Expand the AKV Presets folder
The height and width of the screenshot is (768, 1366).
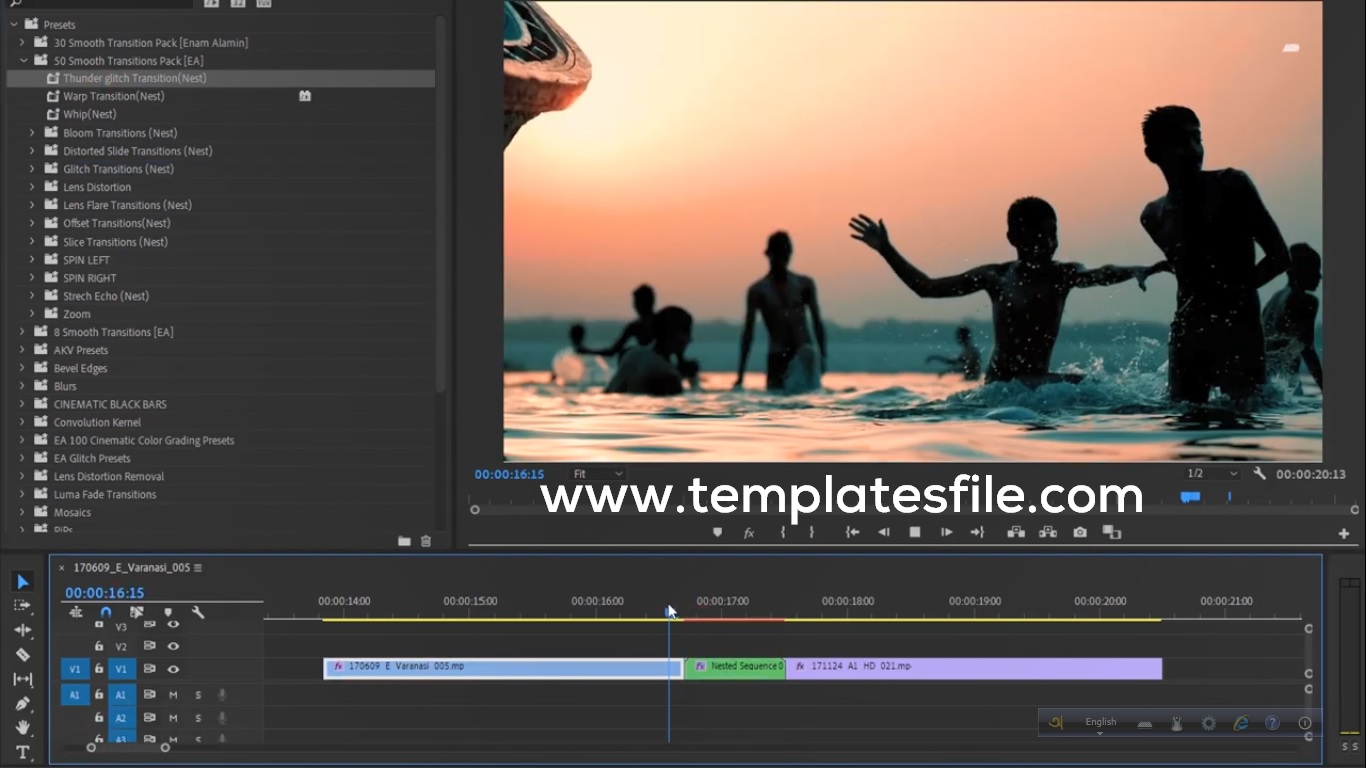(22, 349)
